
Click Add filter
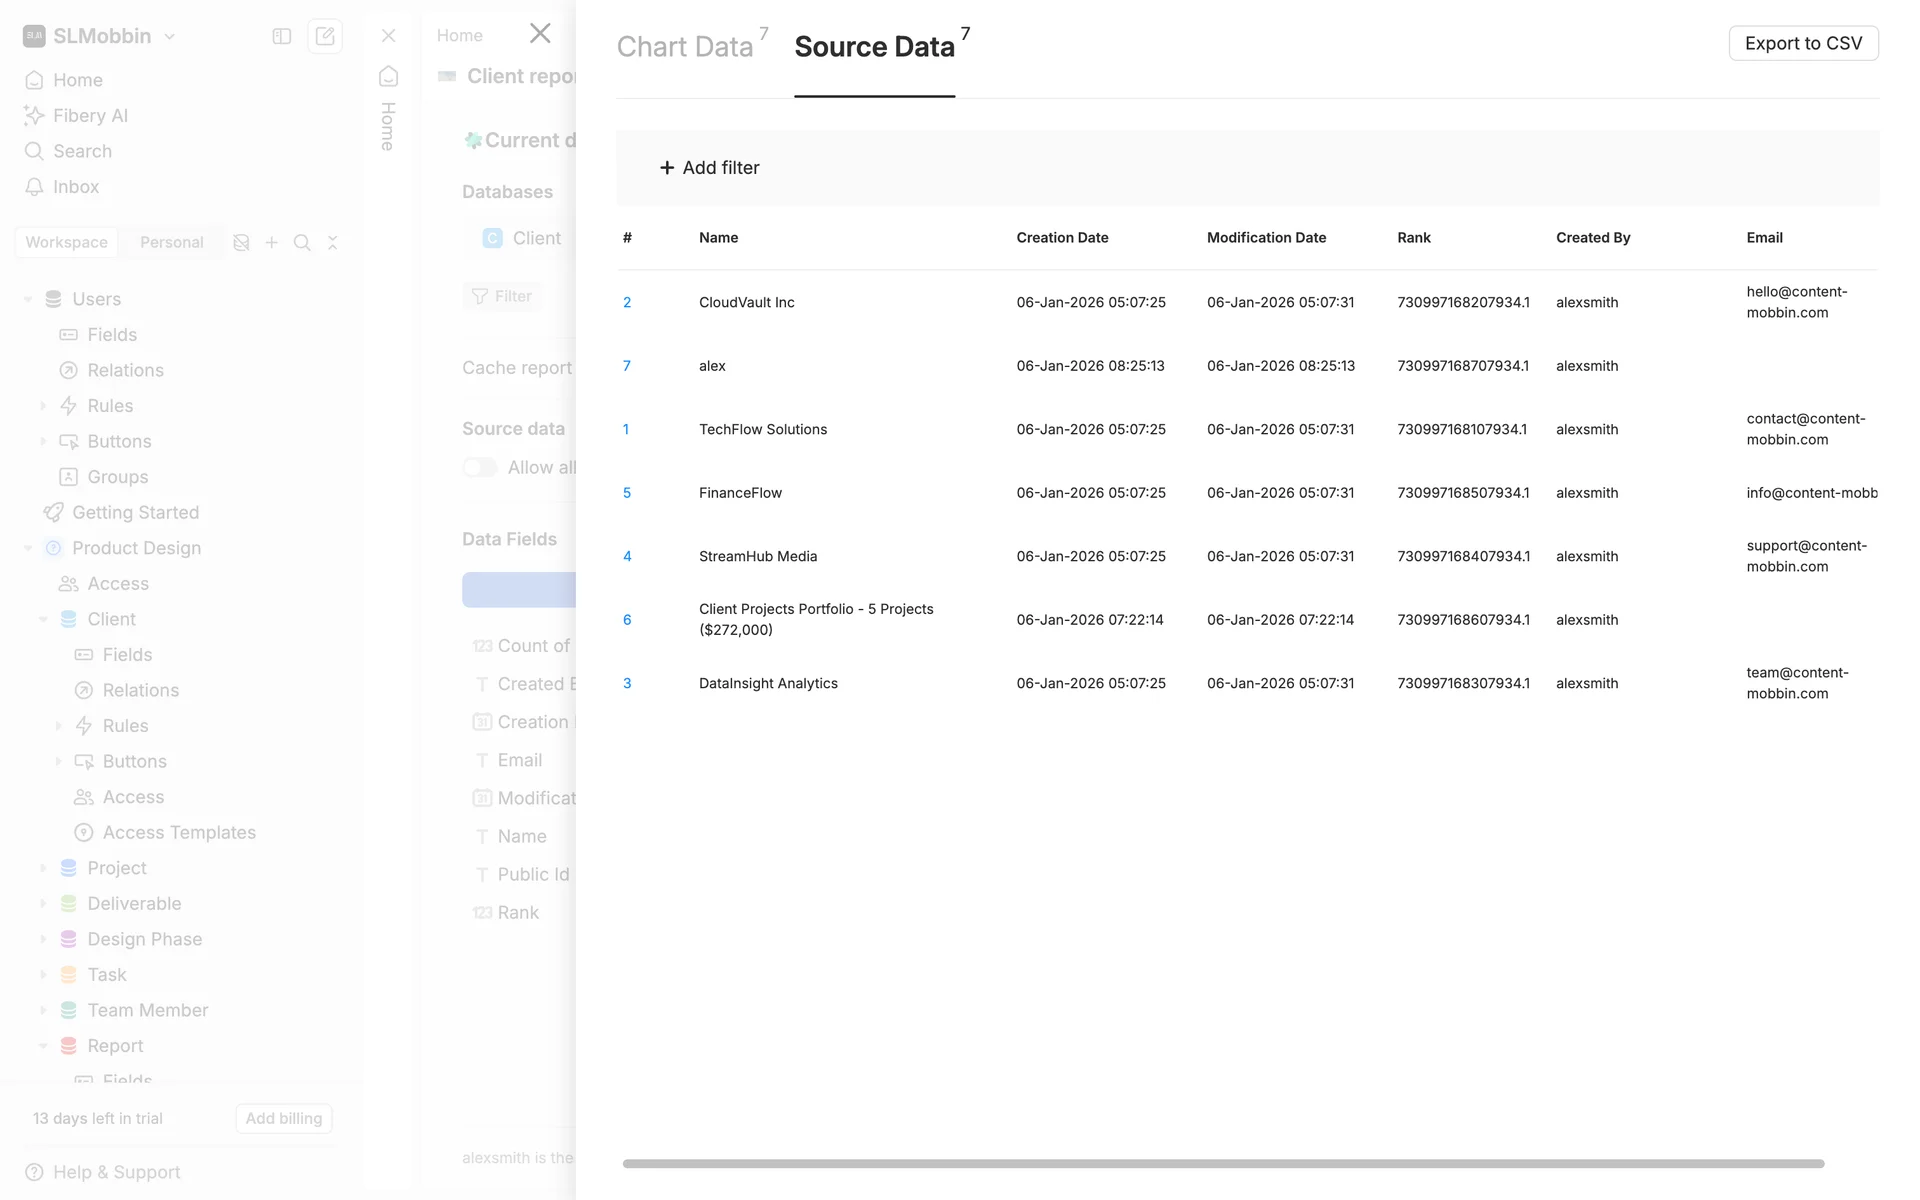pos(709,168)
